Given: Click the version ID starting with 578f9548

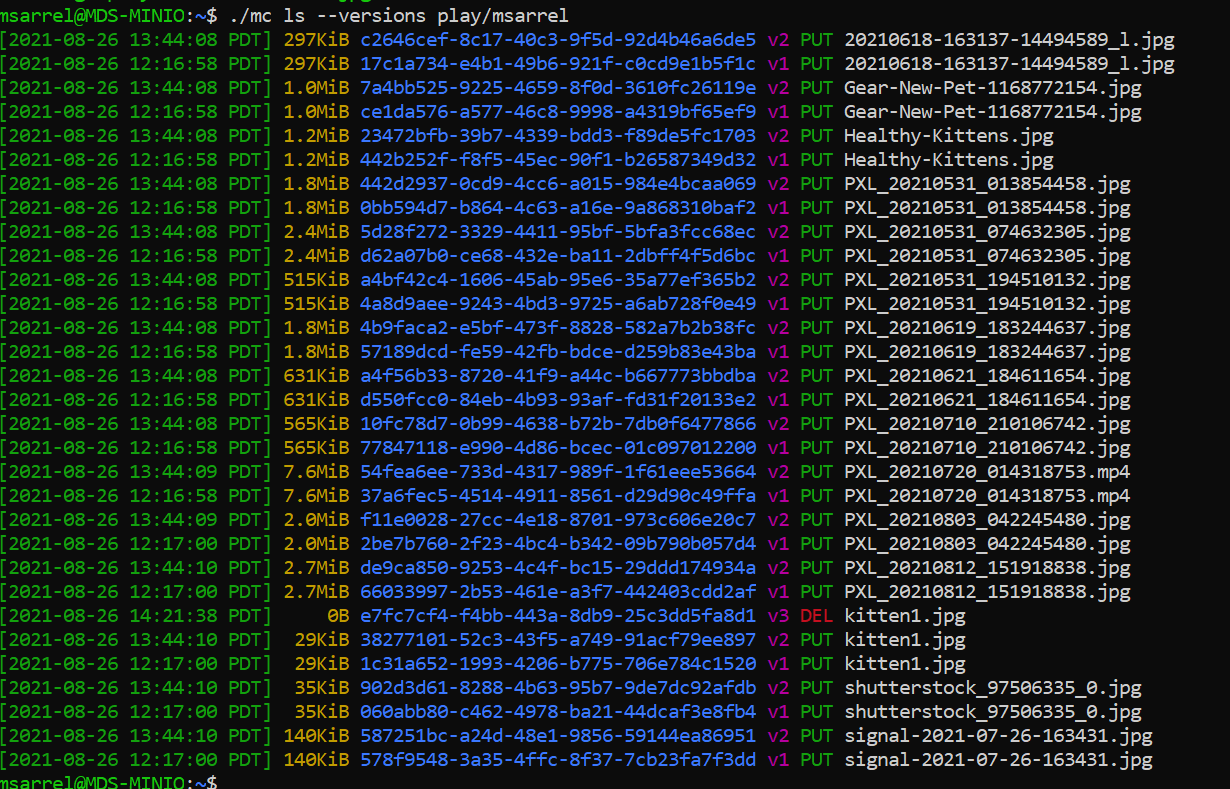Looking at the screenshot, I should (x=558, y=760).
